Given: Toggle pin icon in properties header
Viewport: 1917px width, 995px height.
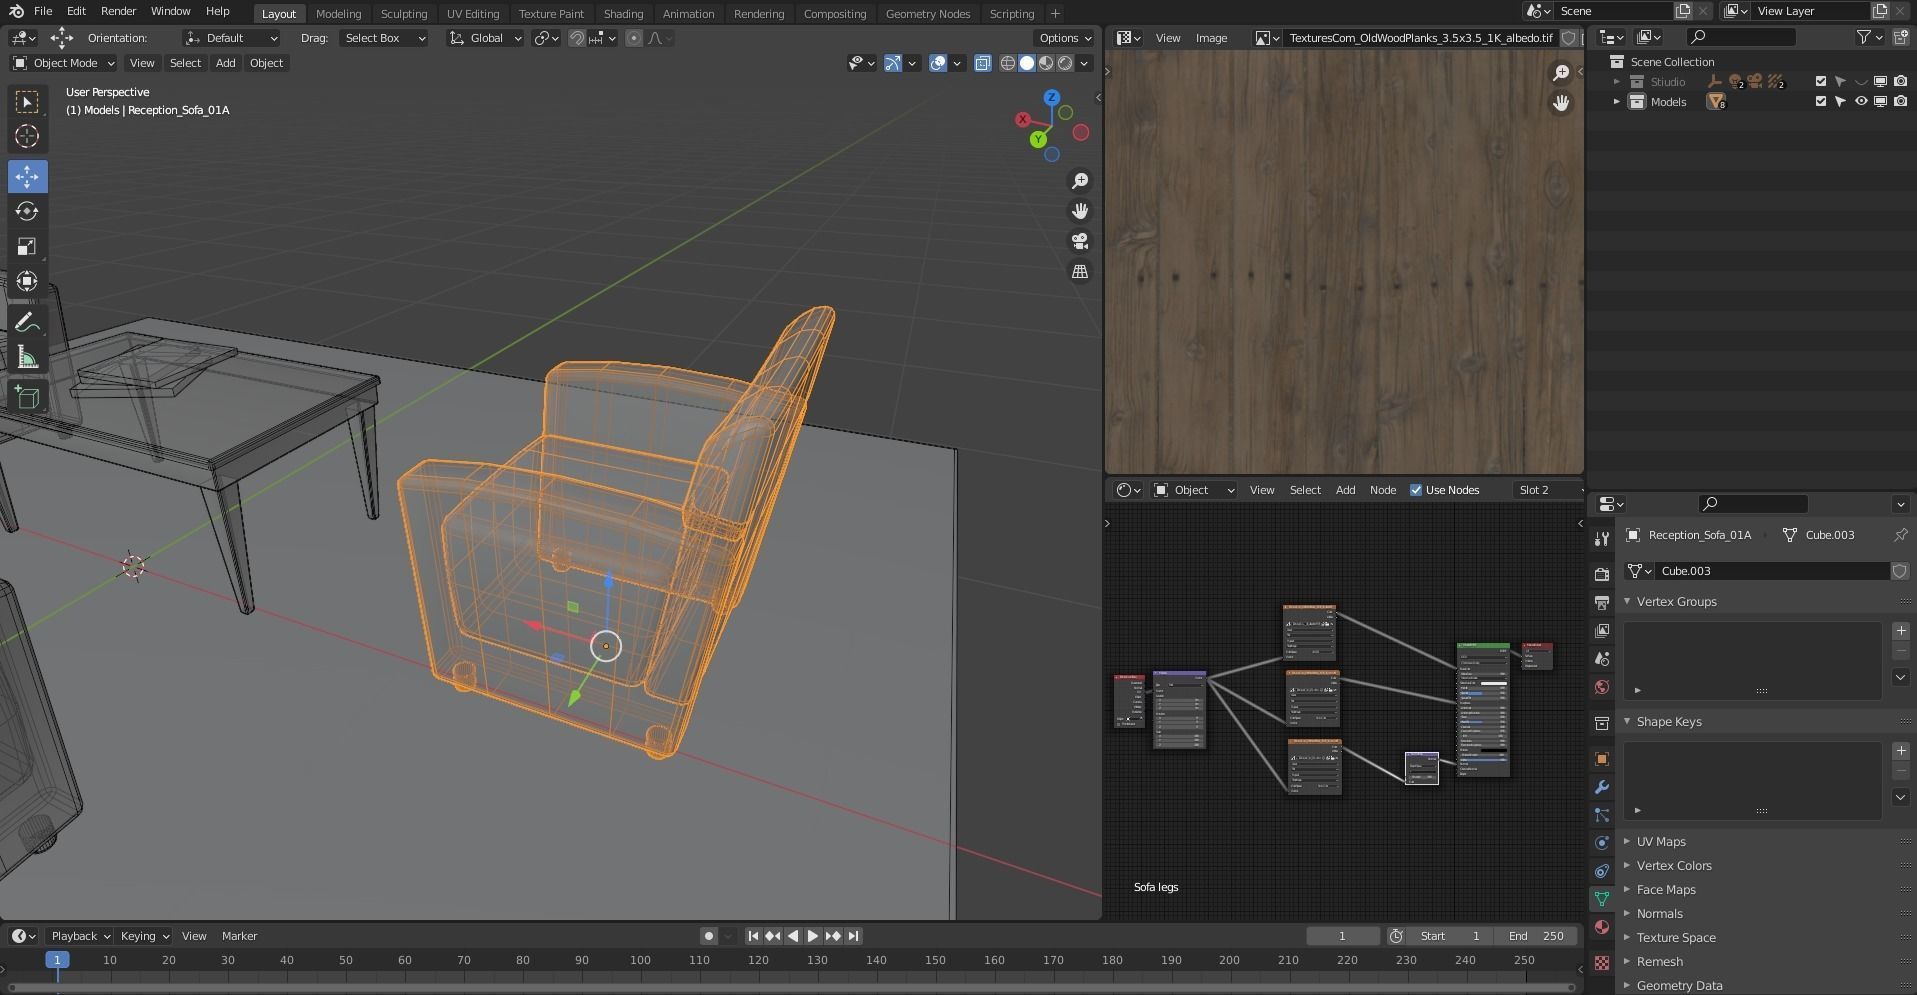Looking at the screenshot, I should tap(1900, 535).
